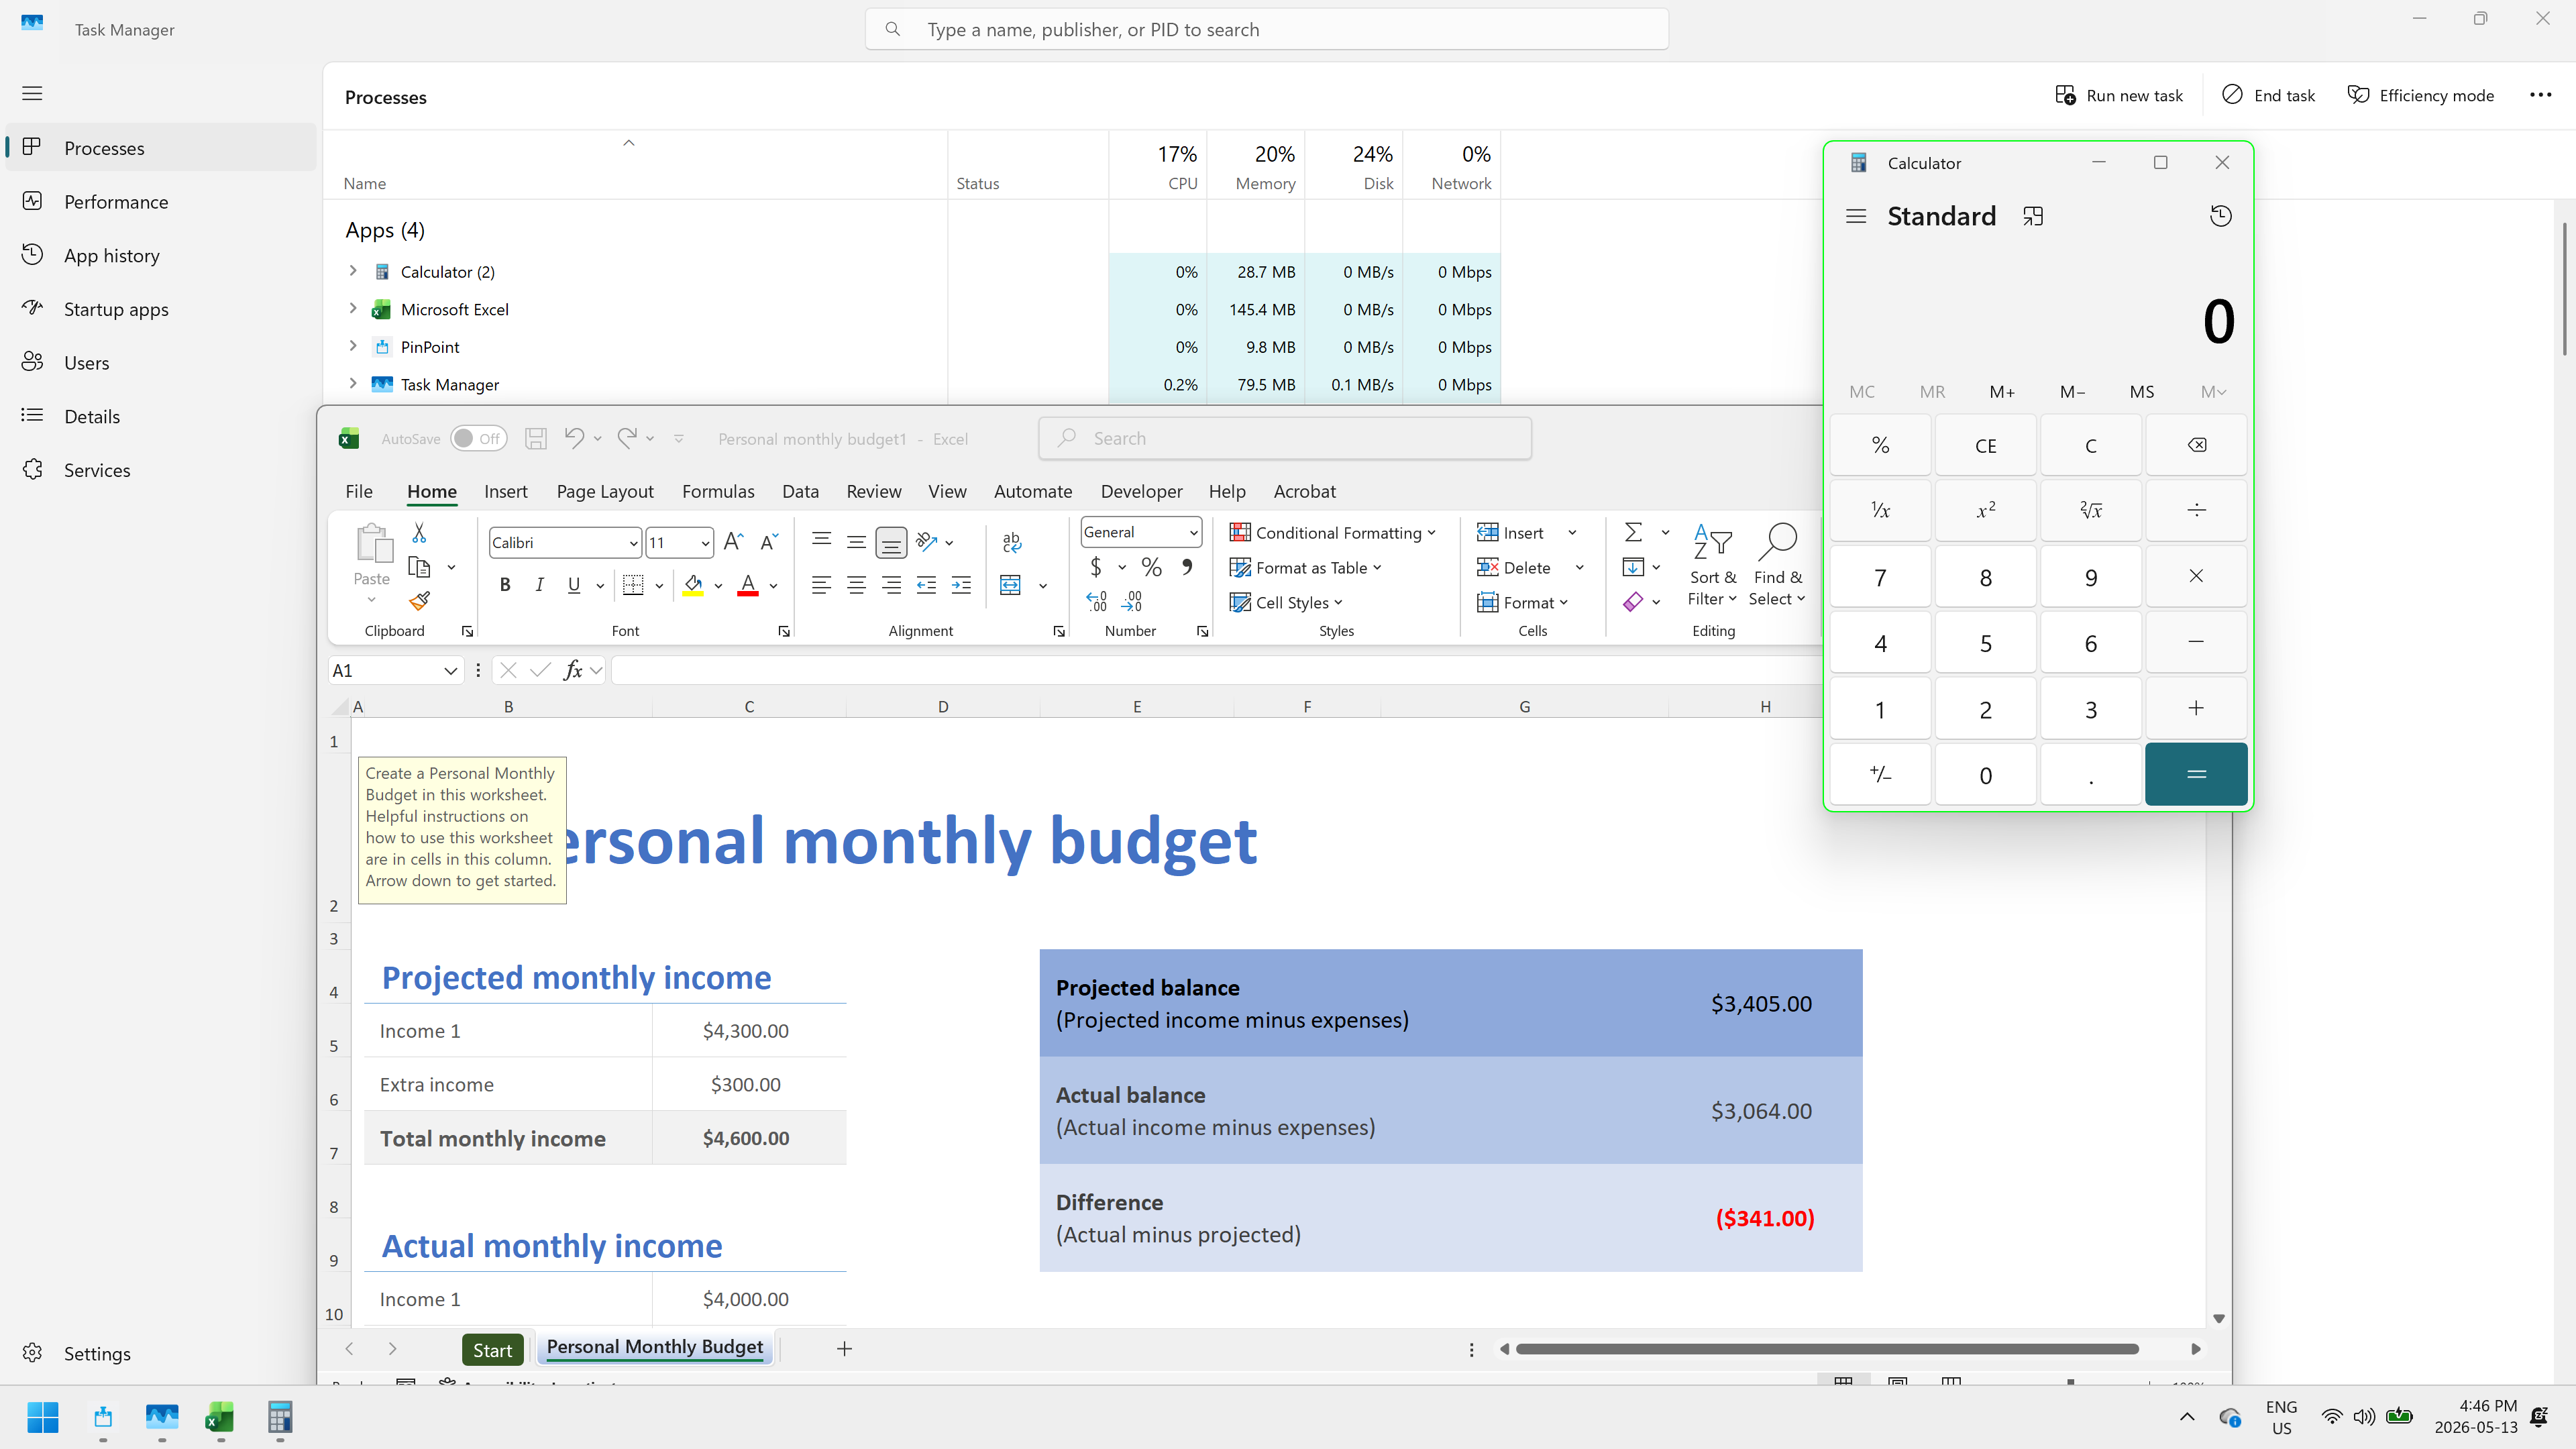Click Calculator keep on top icon

click(x=2033, y=216)
